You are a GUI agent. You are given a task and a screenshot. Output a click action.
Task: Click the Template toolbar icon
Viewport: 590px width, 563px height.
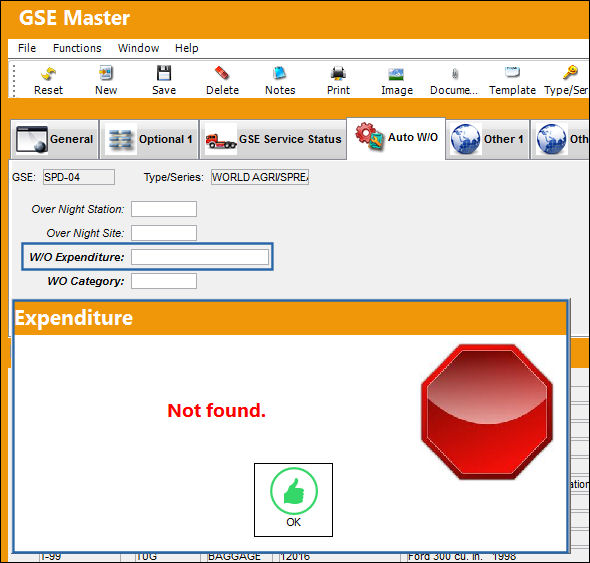[x=512, y=80]
